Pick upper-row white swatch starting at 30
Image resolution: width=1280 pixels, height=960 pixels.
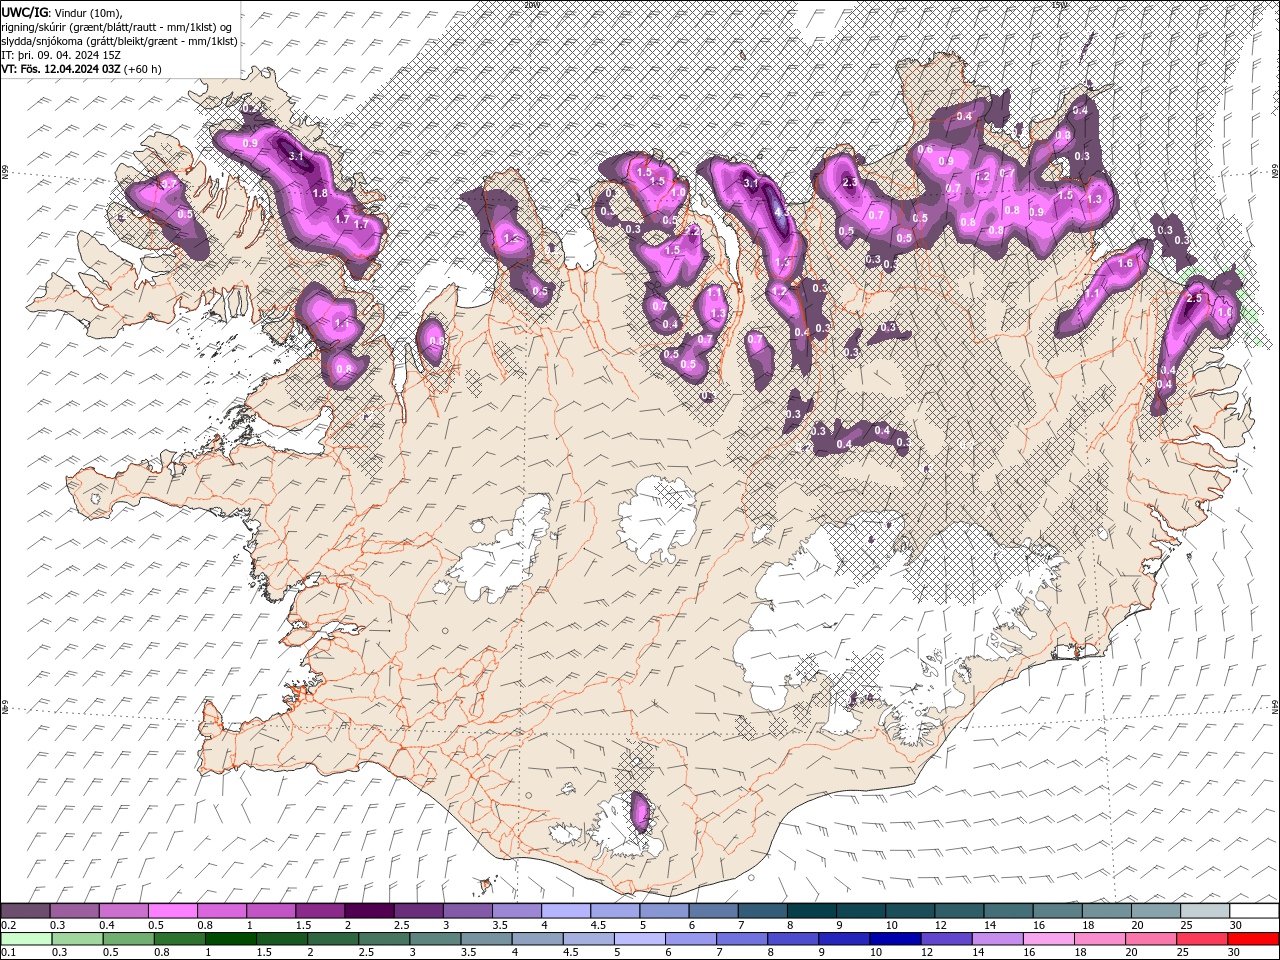coord(1254,911)
